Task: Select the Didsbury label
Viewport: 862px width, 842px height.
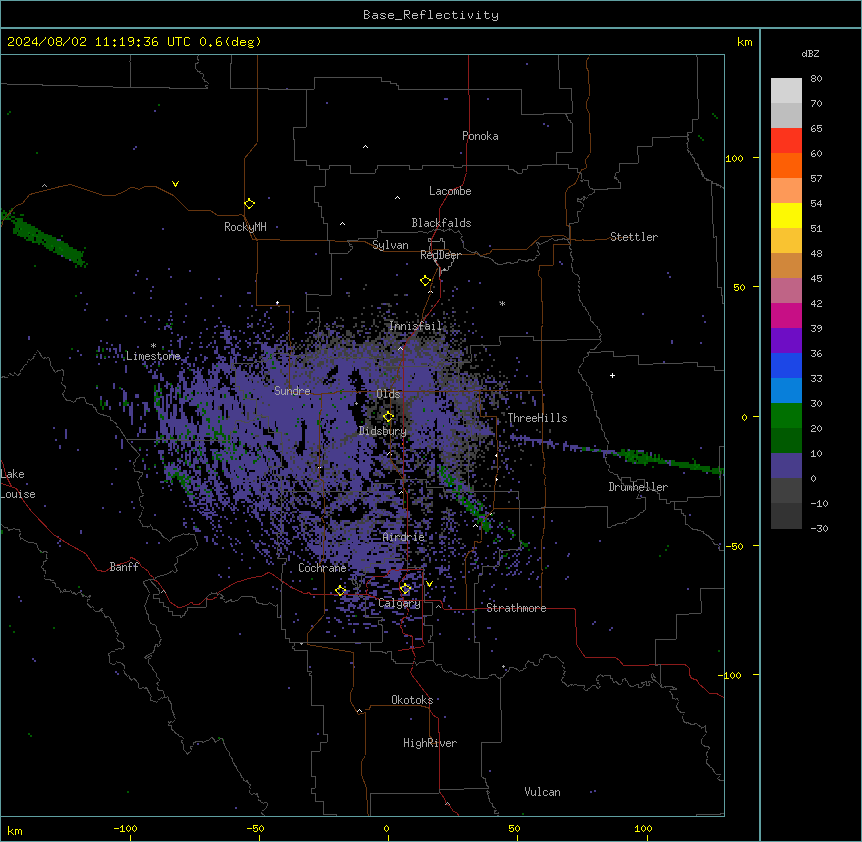Action: 383,431
